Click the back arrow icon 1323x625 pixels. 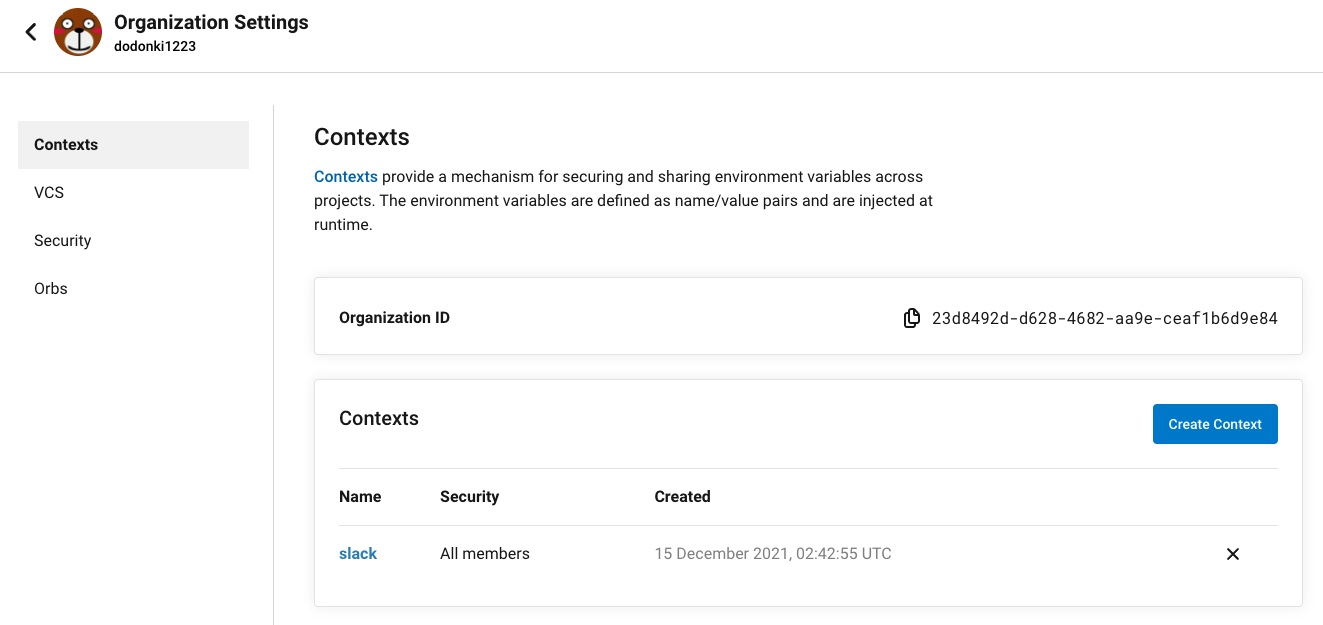(x=31, y=32)
